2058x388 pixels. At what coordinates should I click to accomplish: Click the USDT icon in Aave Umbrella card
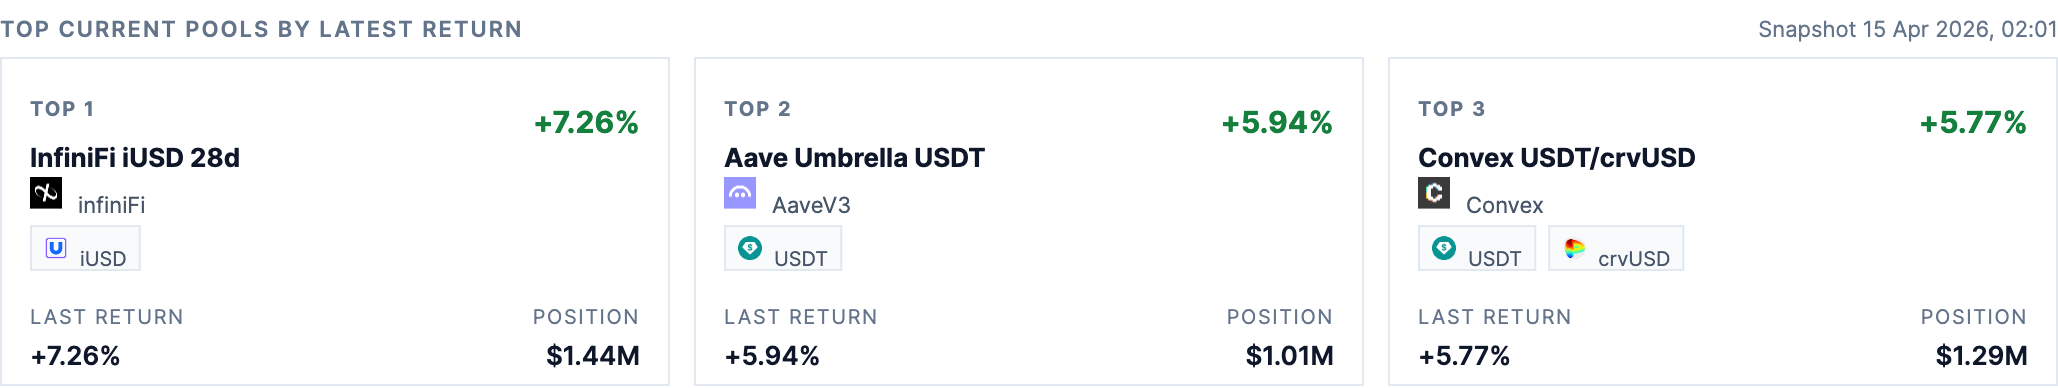[x=750, y=247]
